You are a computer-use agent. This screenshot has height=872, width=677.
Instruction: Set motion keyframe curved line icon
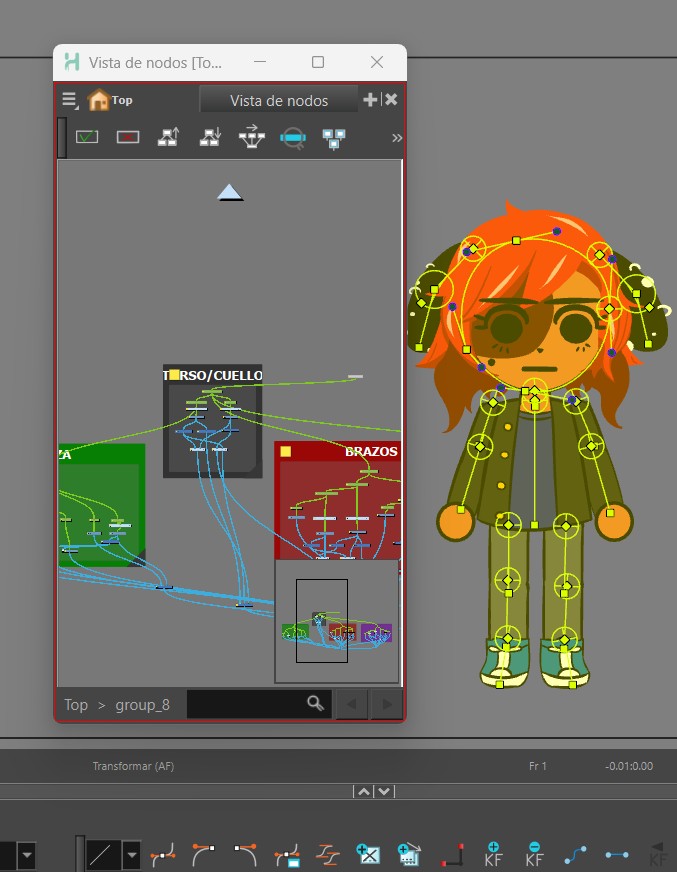pos(575,855)
